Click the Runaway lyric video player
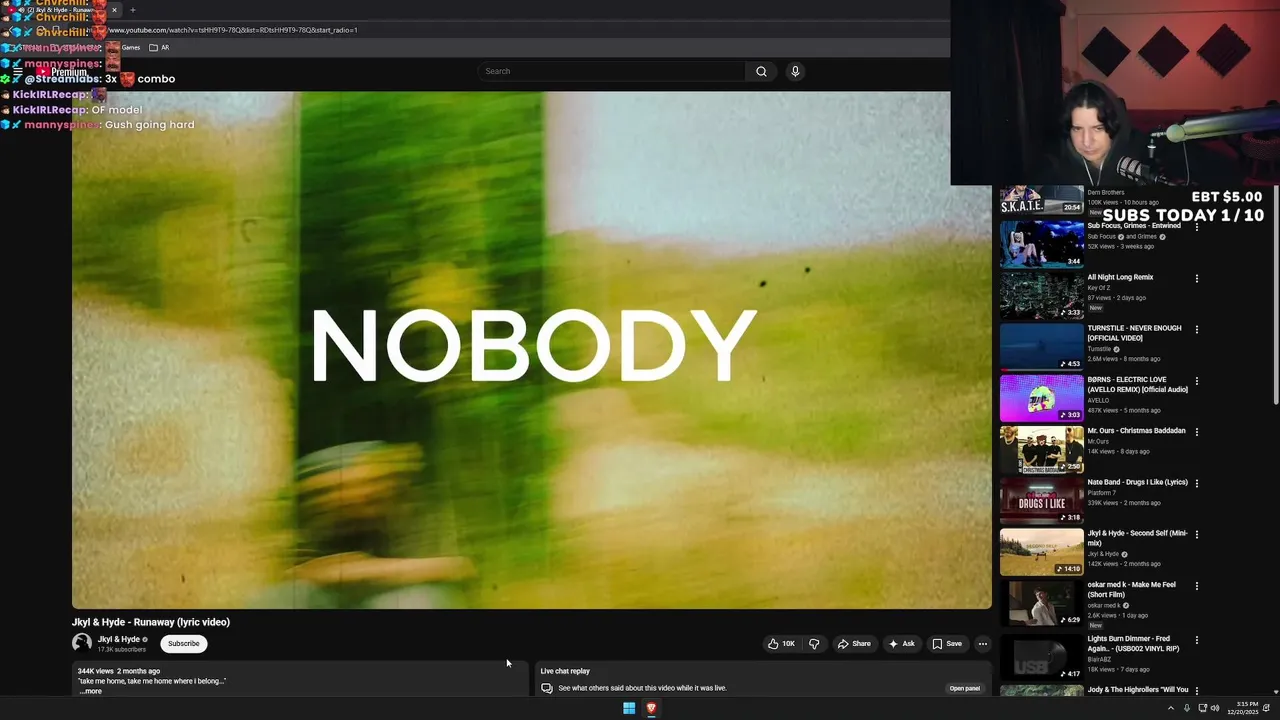 tap(531, 350)
